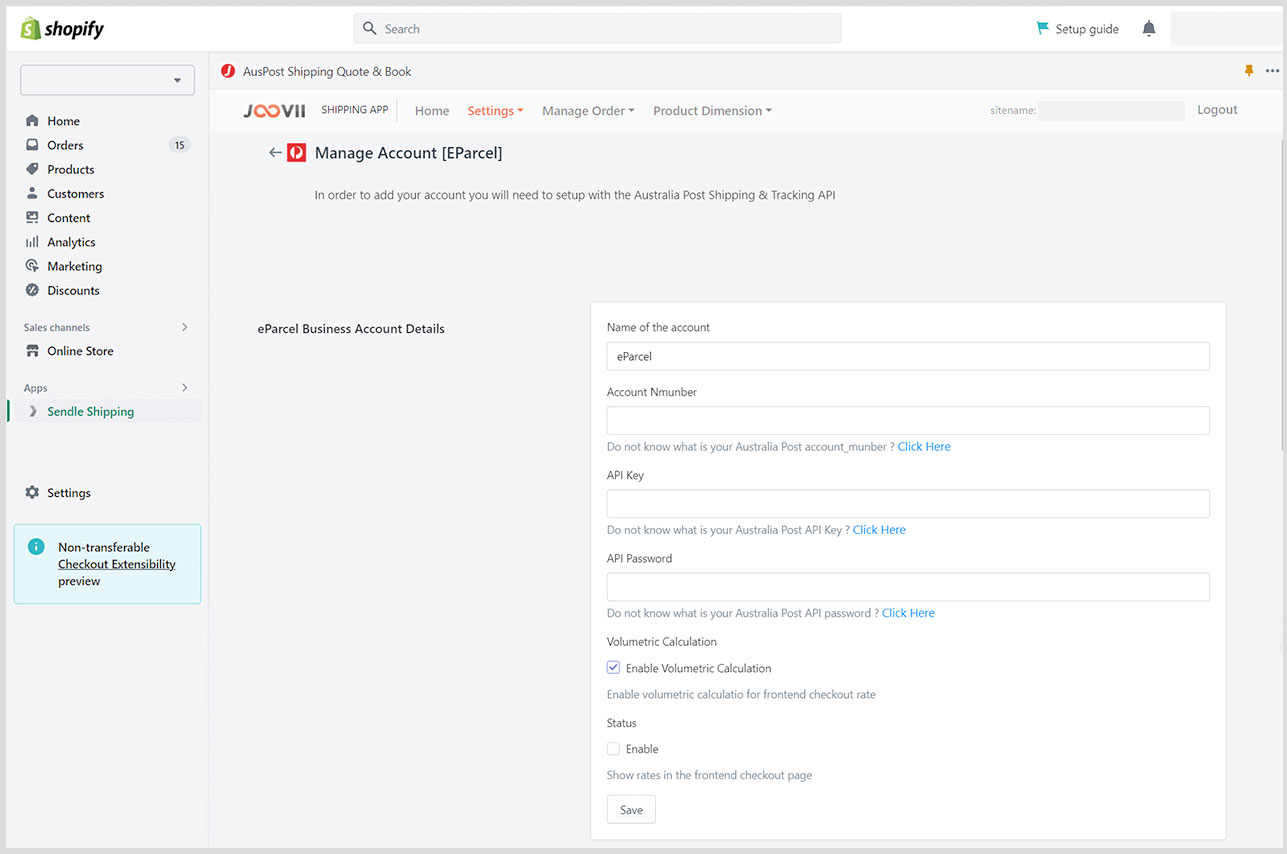The image size is (1287, 854).
Task: Click the pin icon for app
Action: tap(1248, 71)
